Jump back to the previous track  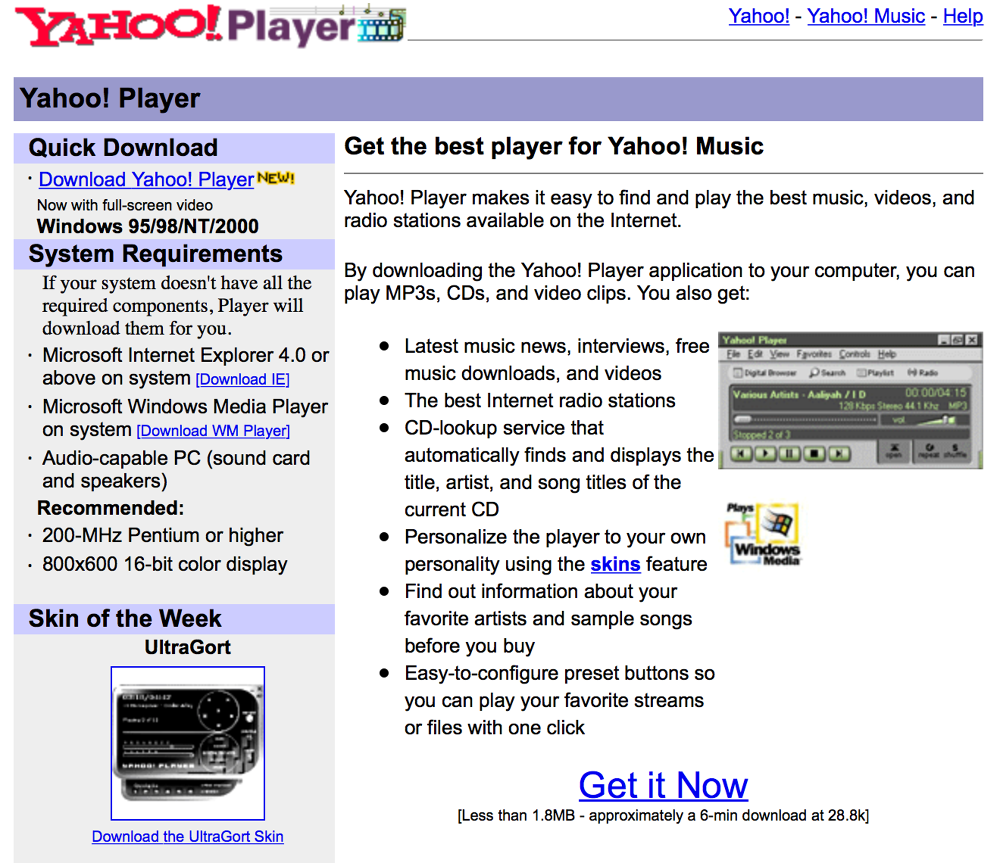741,453
